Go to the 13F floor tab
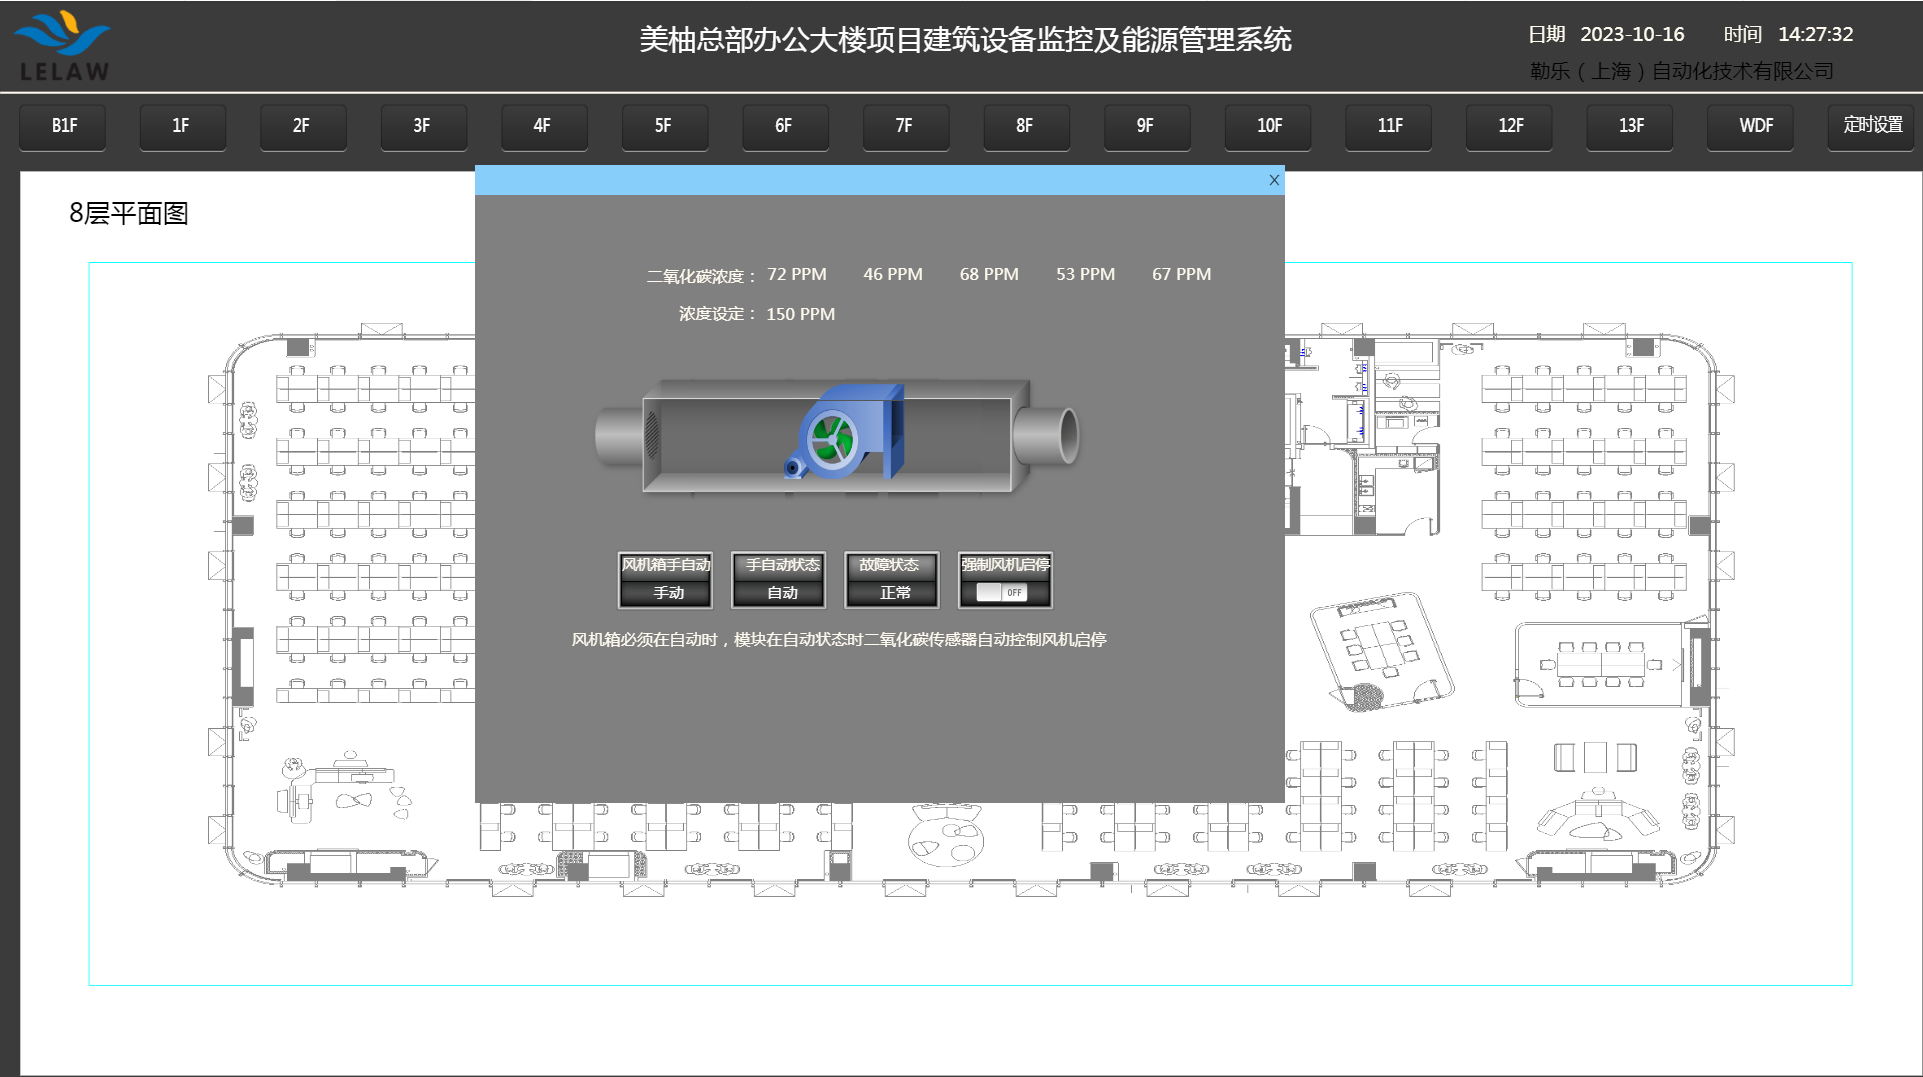The image size is (1923, 1077). point(1630,126)
